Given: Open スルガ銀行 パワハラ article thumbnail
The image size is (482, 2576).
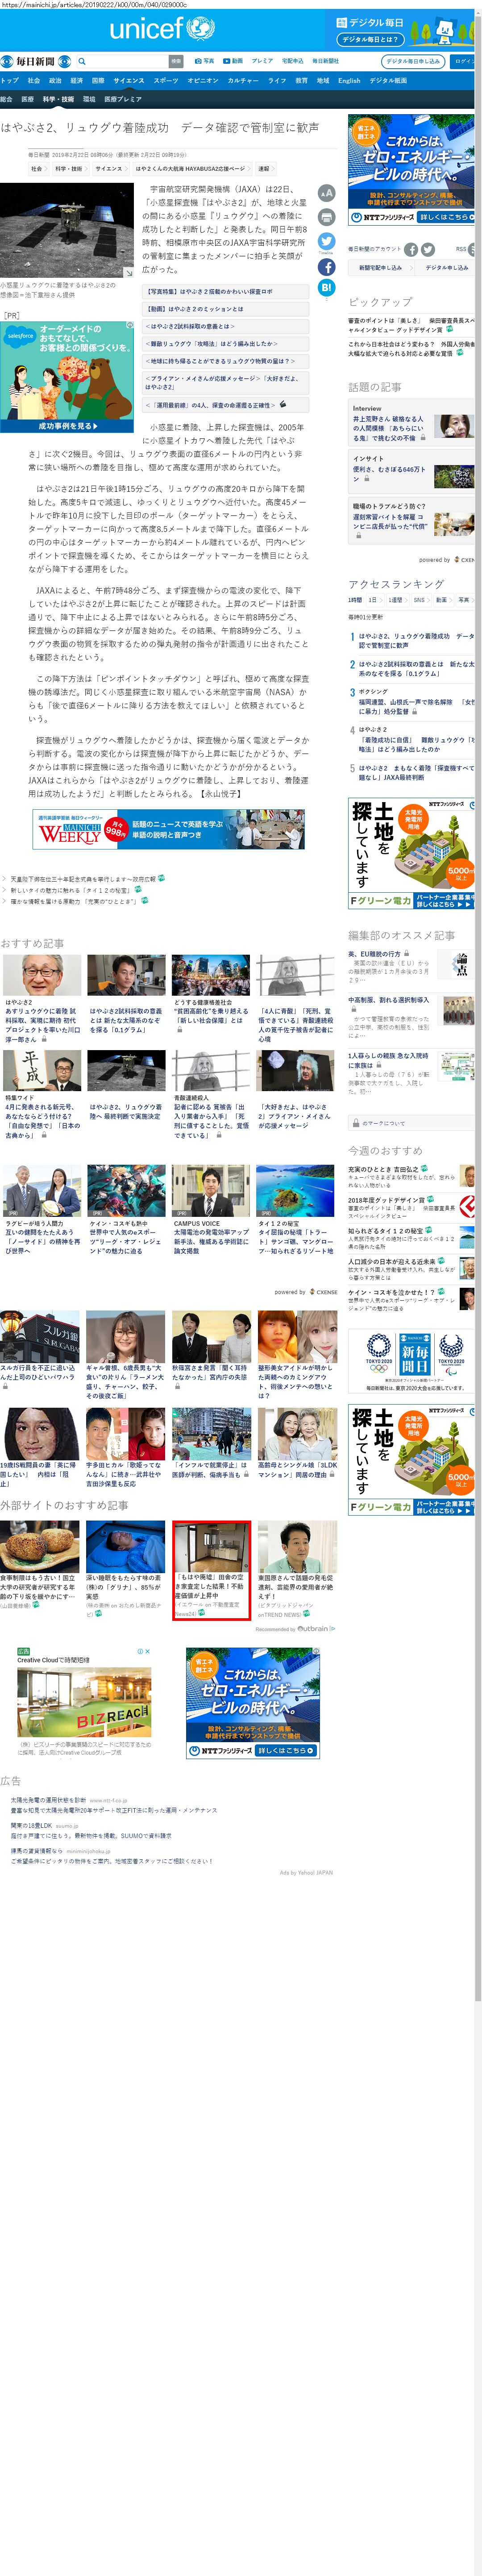Looking at the screenshot, I should click(x=41, y=1335).
